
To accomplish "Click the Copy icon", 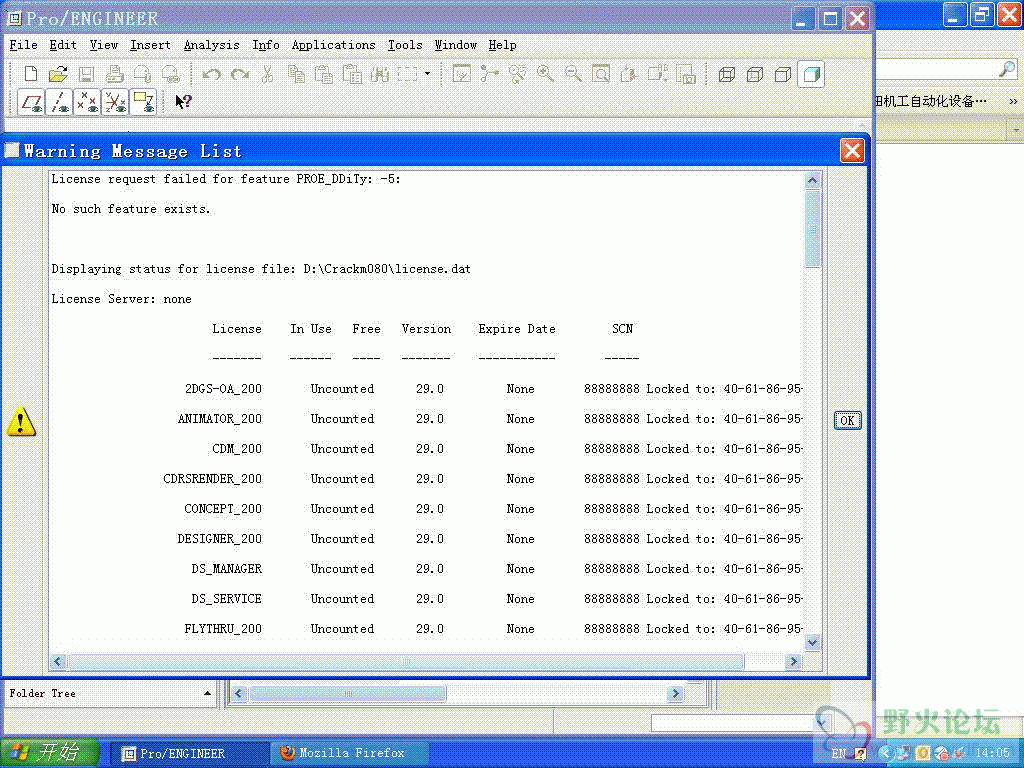I will 296,74.
